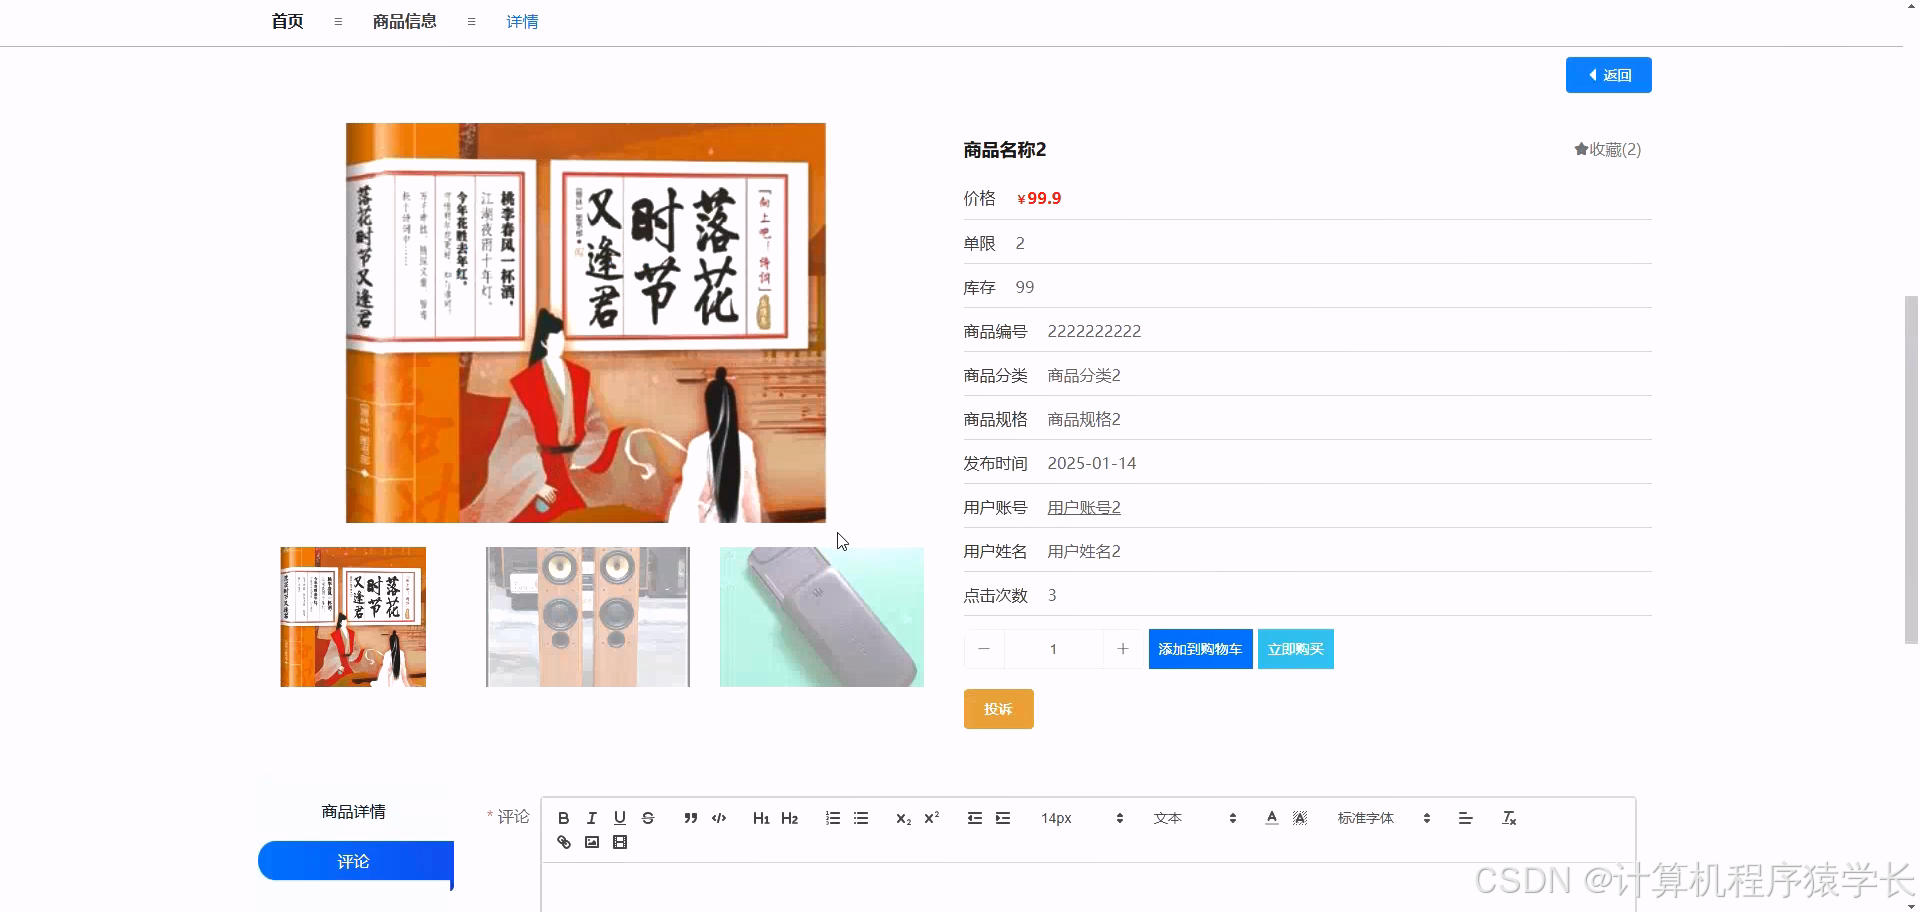Screen dimensions: 1920x912
Task: Click spec value 商品规格2
Action: pyautogui.click(x=1084, y=419)
